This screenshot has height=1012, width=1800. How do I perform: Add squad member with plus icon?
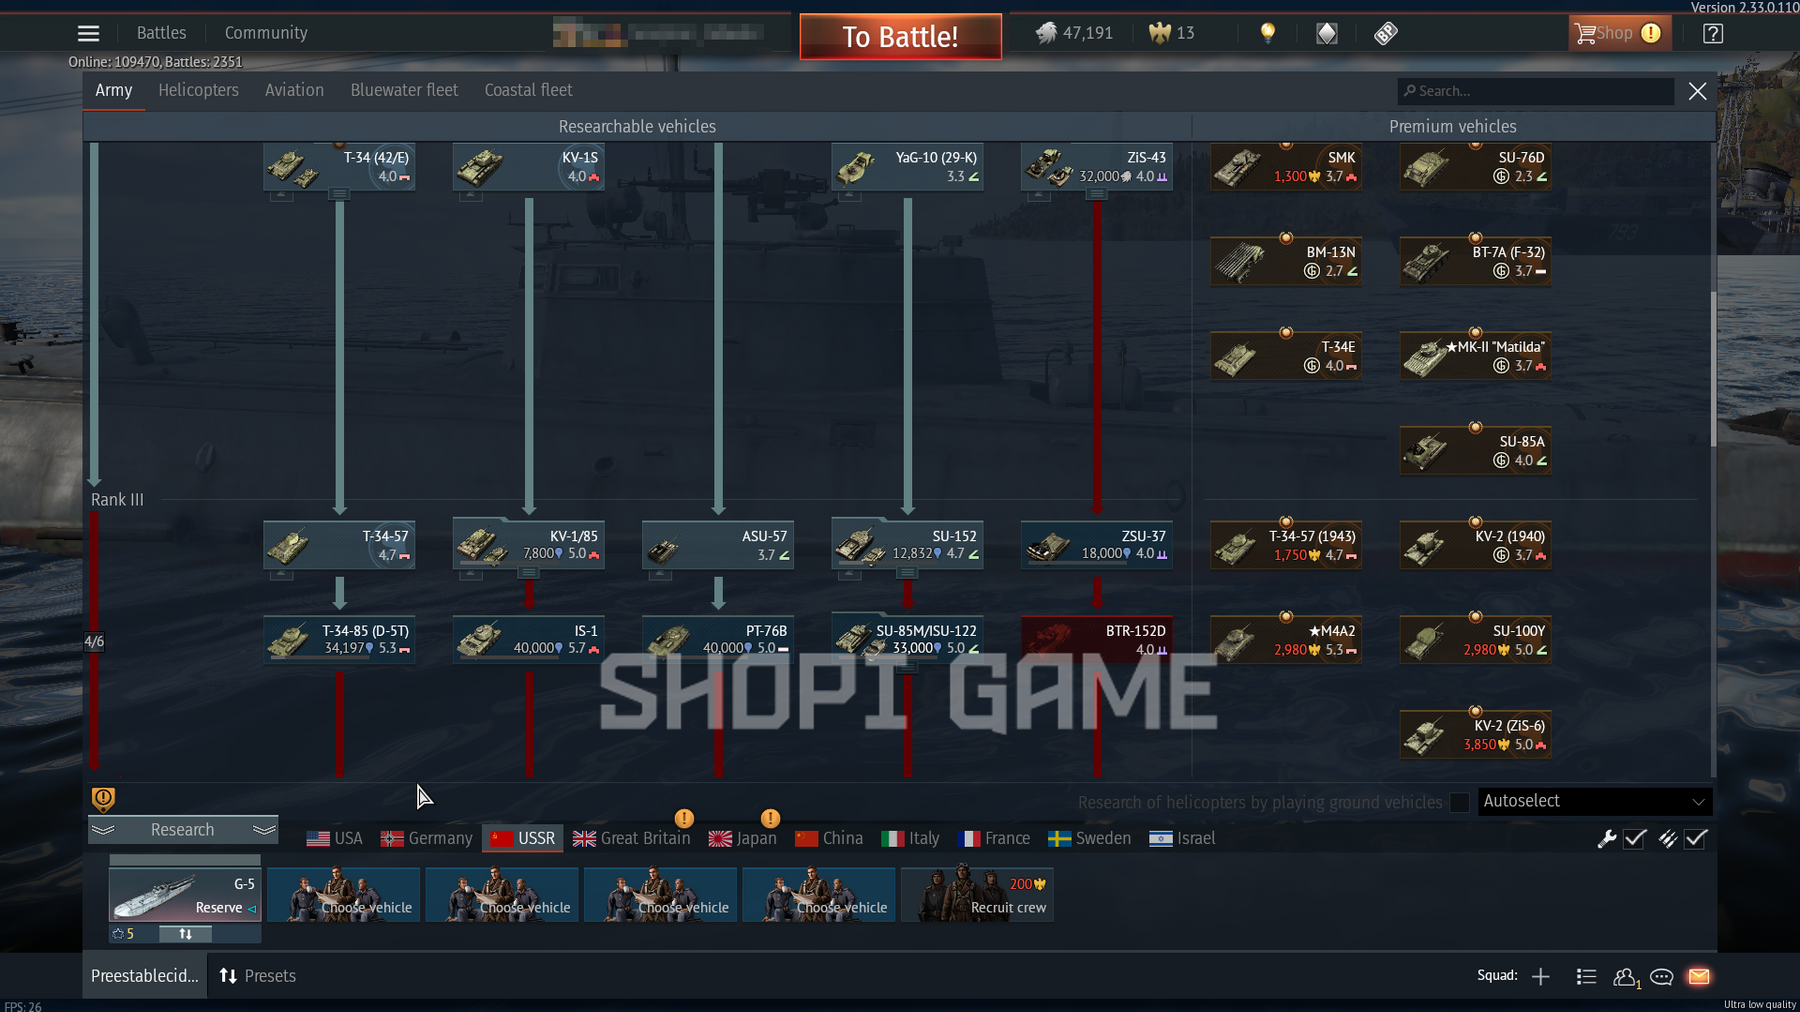tap(1540, 976)
